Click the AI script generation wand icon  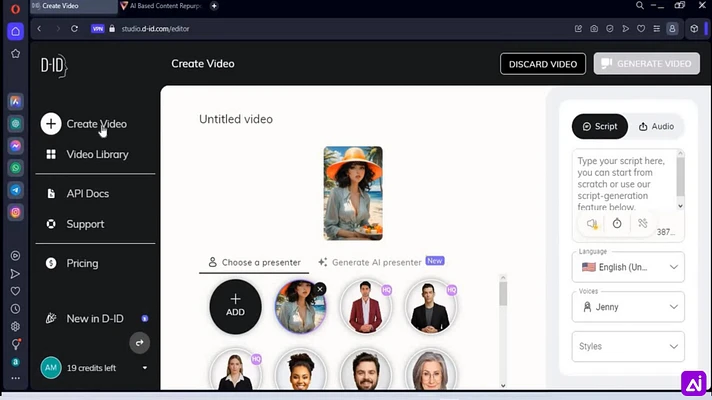pyautogui.click(x=643, y=223)
